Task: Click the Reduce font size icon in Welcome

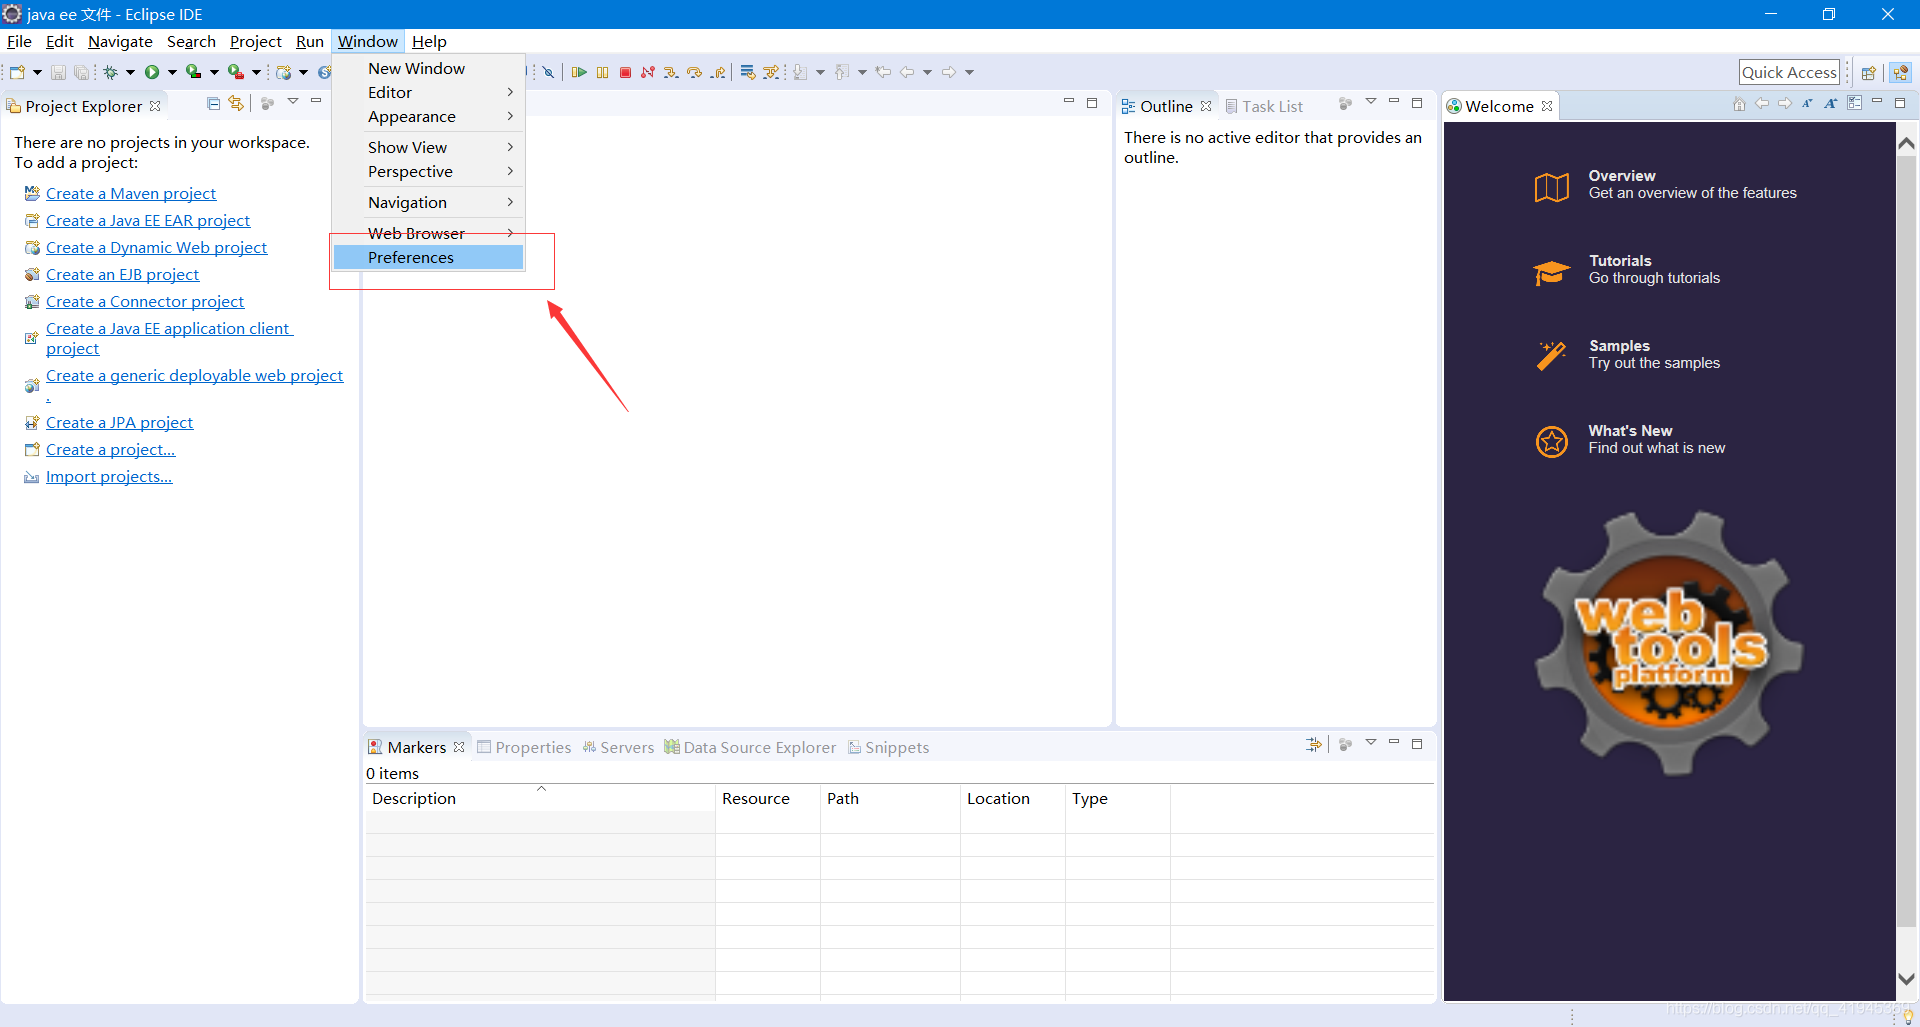Action: click(x=1807, y=104)
